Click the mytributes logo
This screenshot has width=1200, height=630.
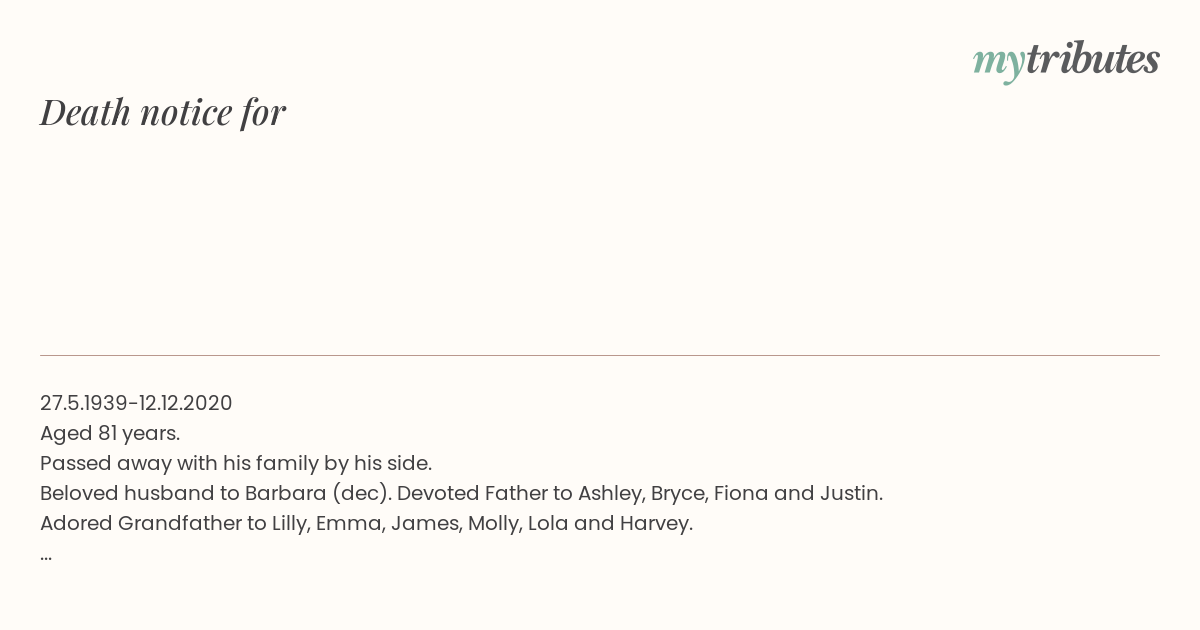[1066, 61]
